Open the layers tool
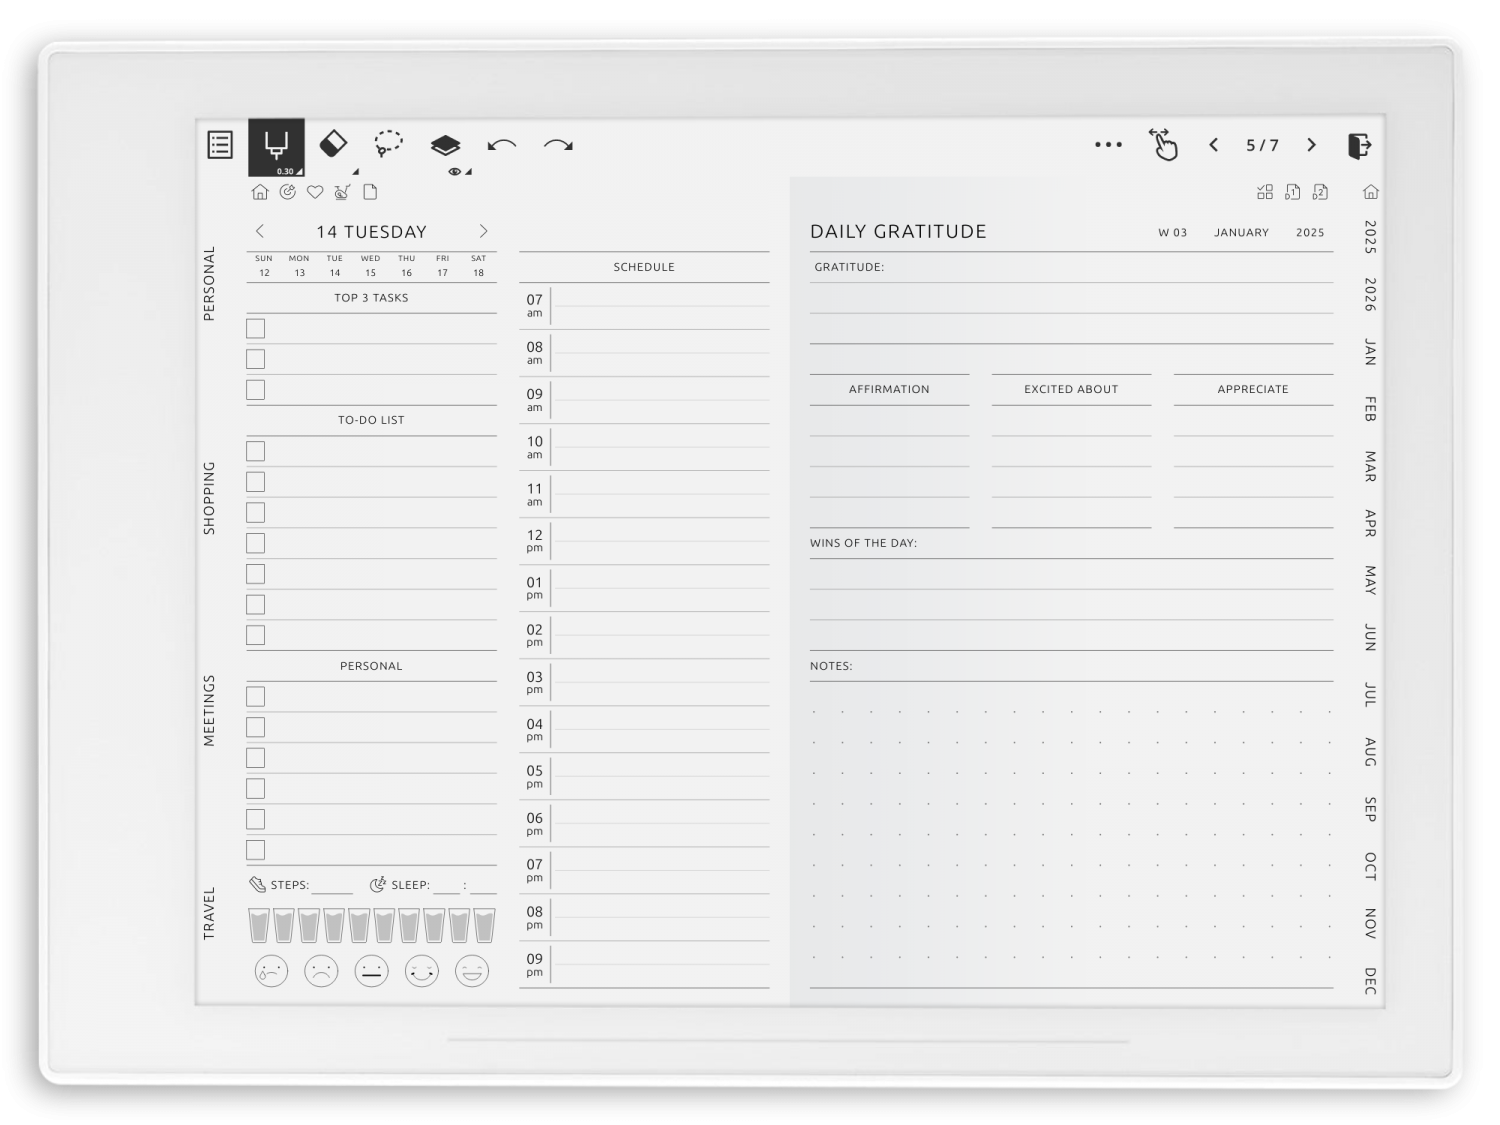The height and width of the screenshot is (1125, 1500). pos(445,145)
